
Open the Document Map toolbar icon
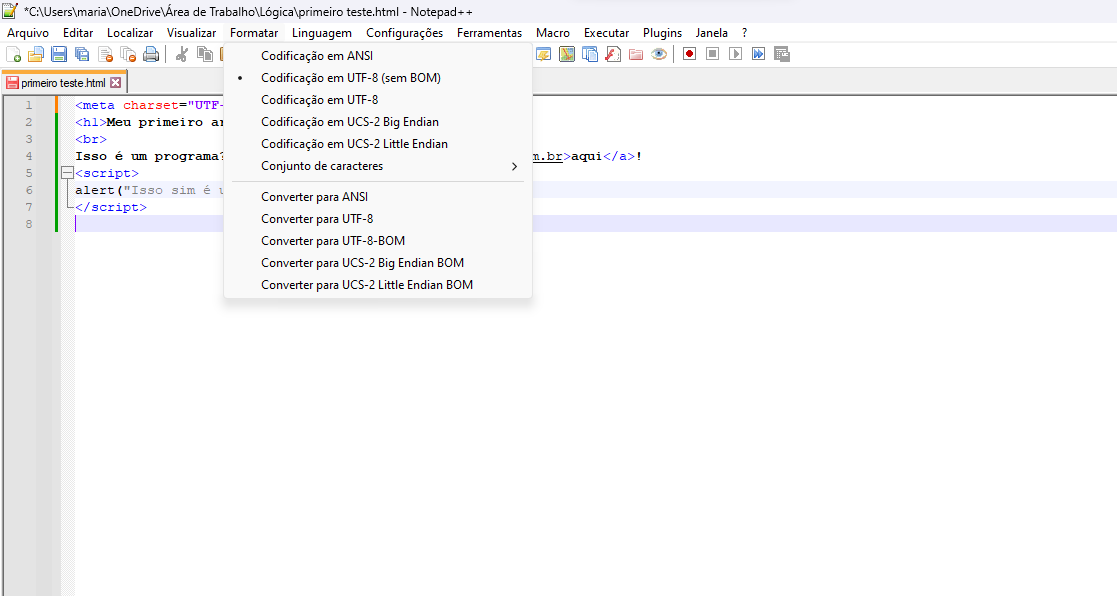(567, 54)
